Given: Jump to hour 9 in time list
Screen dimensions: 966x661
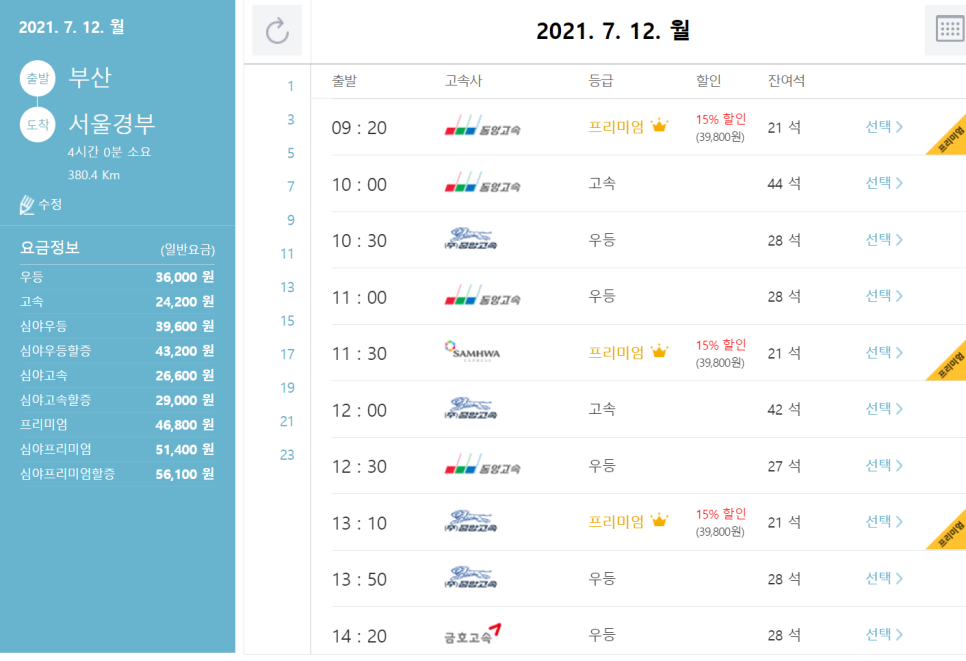Looking at the screenshot, I should point(290,220).
